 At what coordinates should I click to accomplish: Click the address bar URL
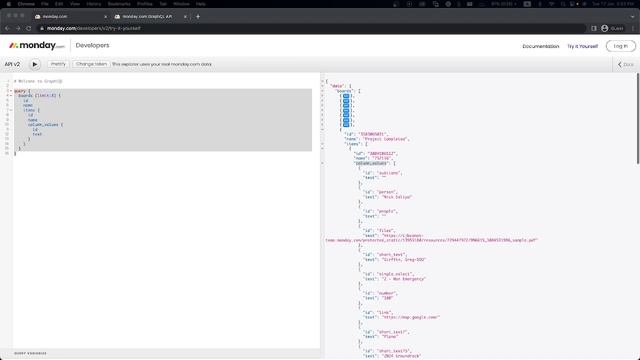click(x=94, y=28)
